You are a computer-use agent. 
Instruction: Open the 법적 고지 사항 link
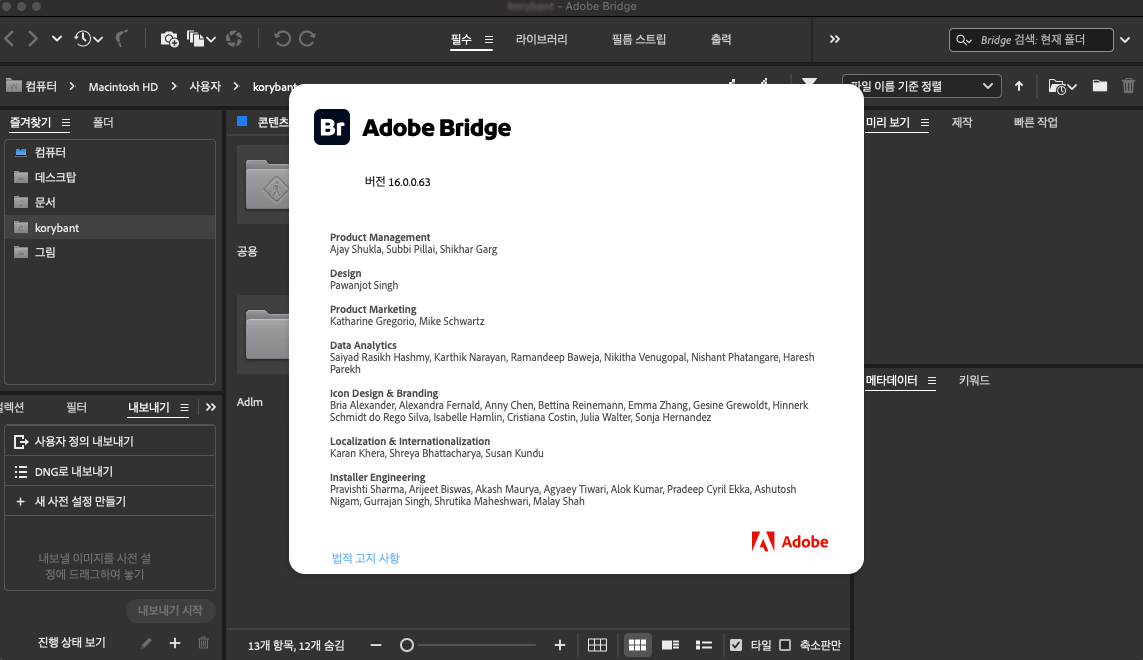(365, 558)
